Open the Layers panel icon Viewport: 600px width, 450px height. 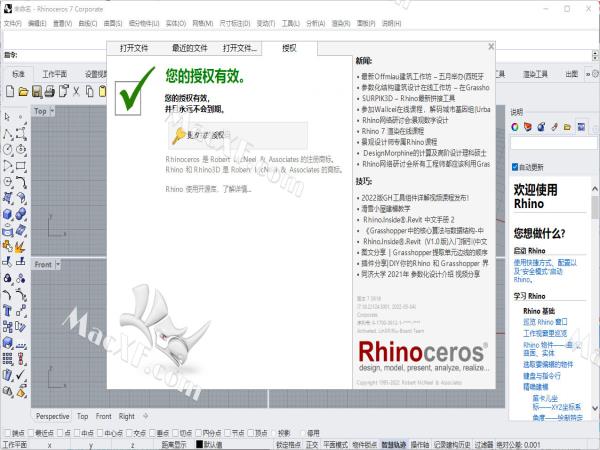coord(528,127)
